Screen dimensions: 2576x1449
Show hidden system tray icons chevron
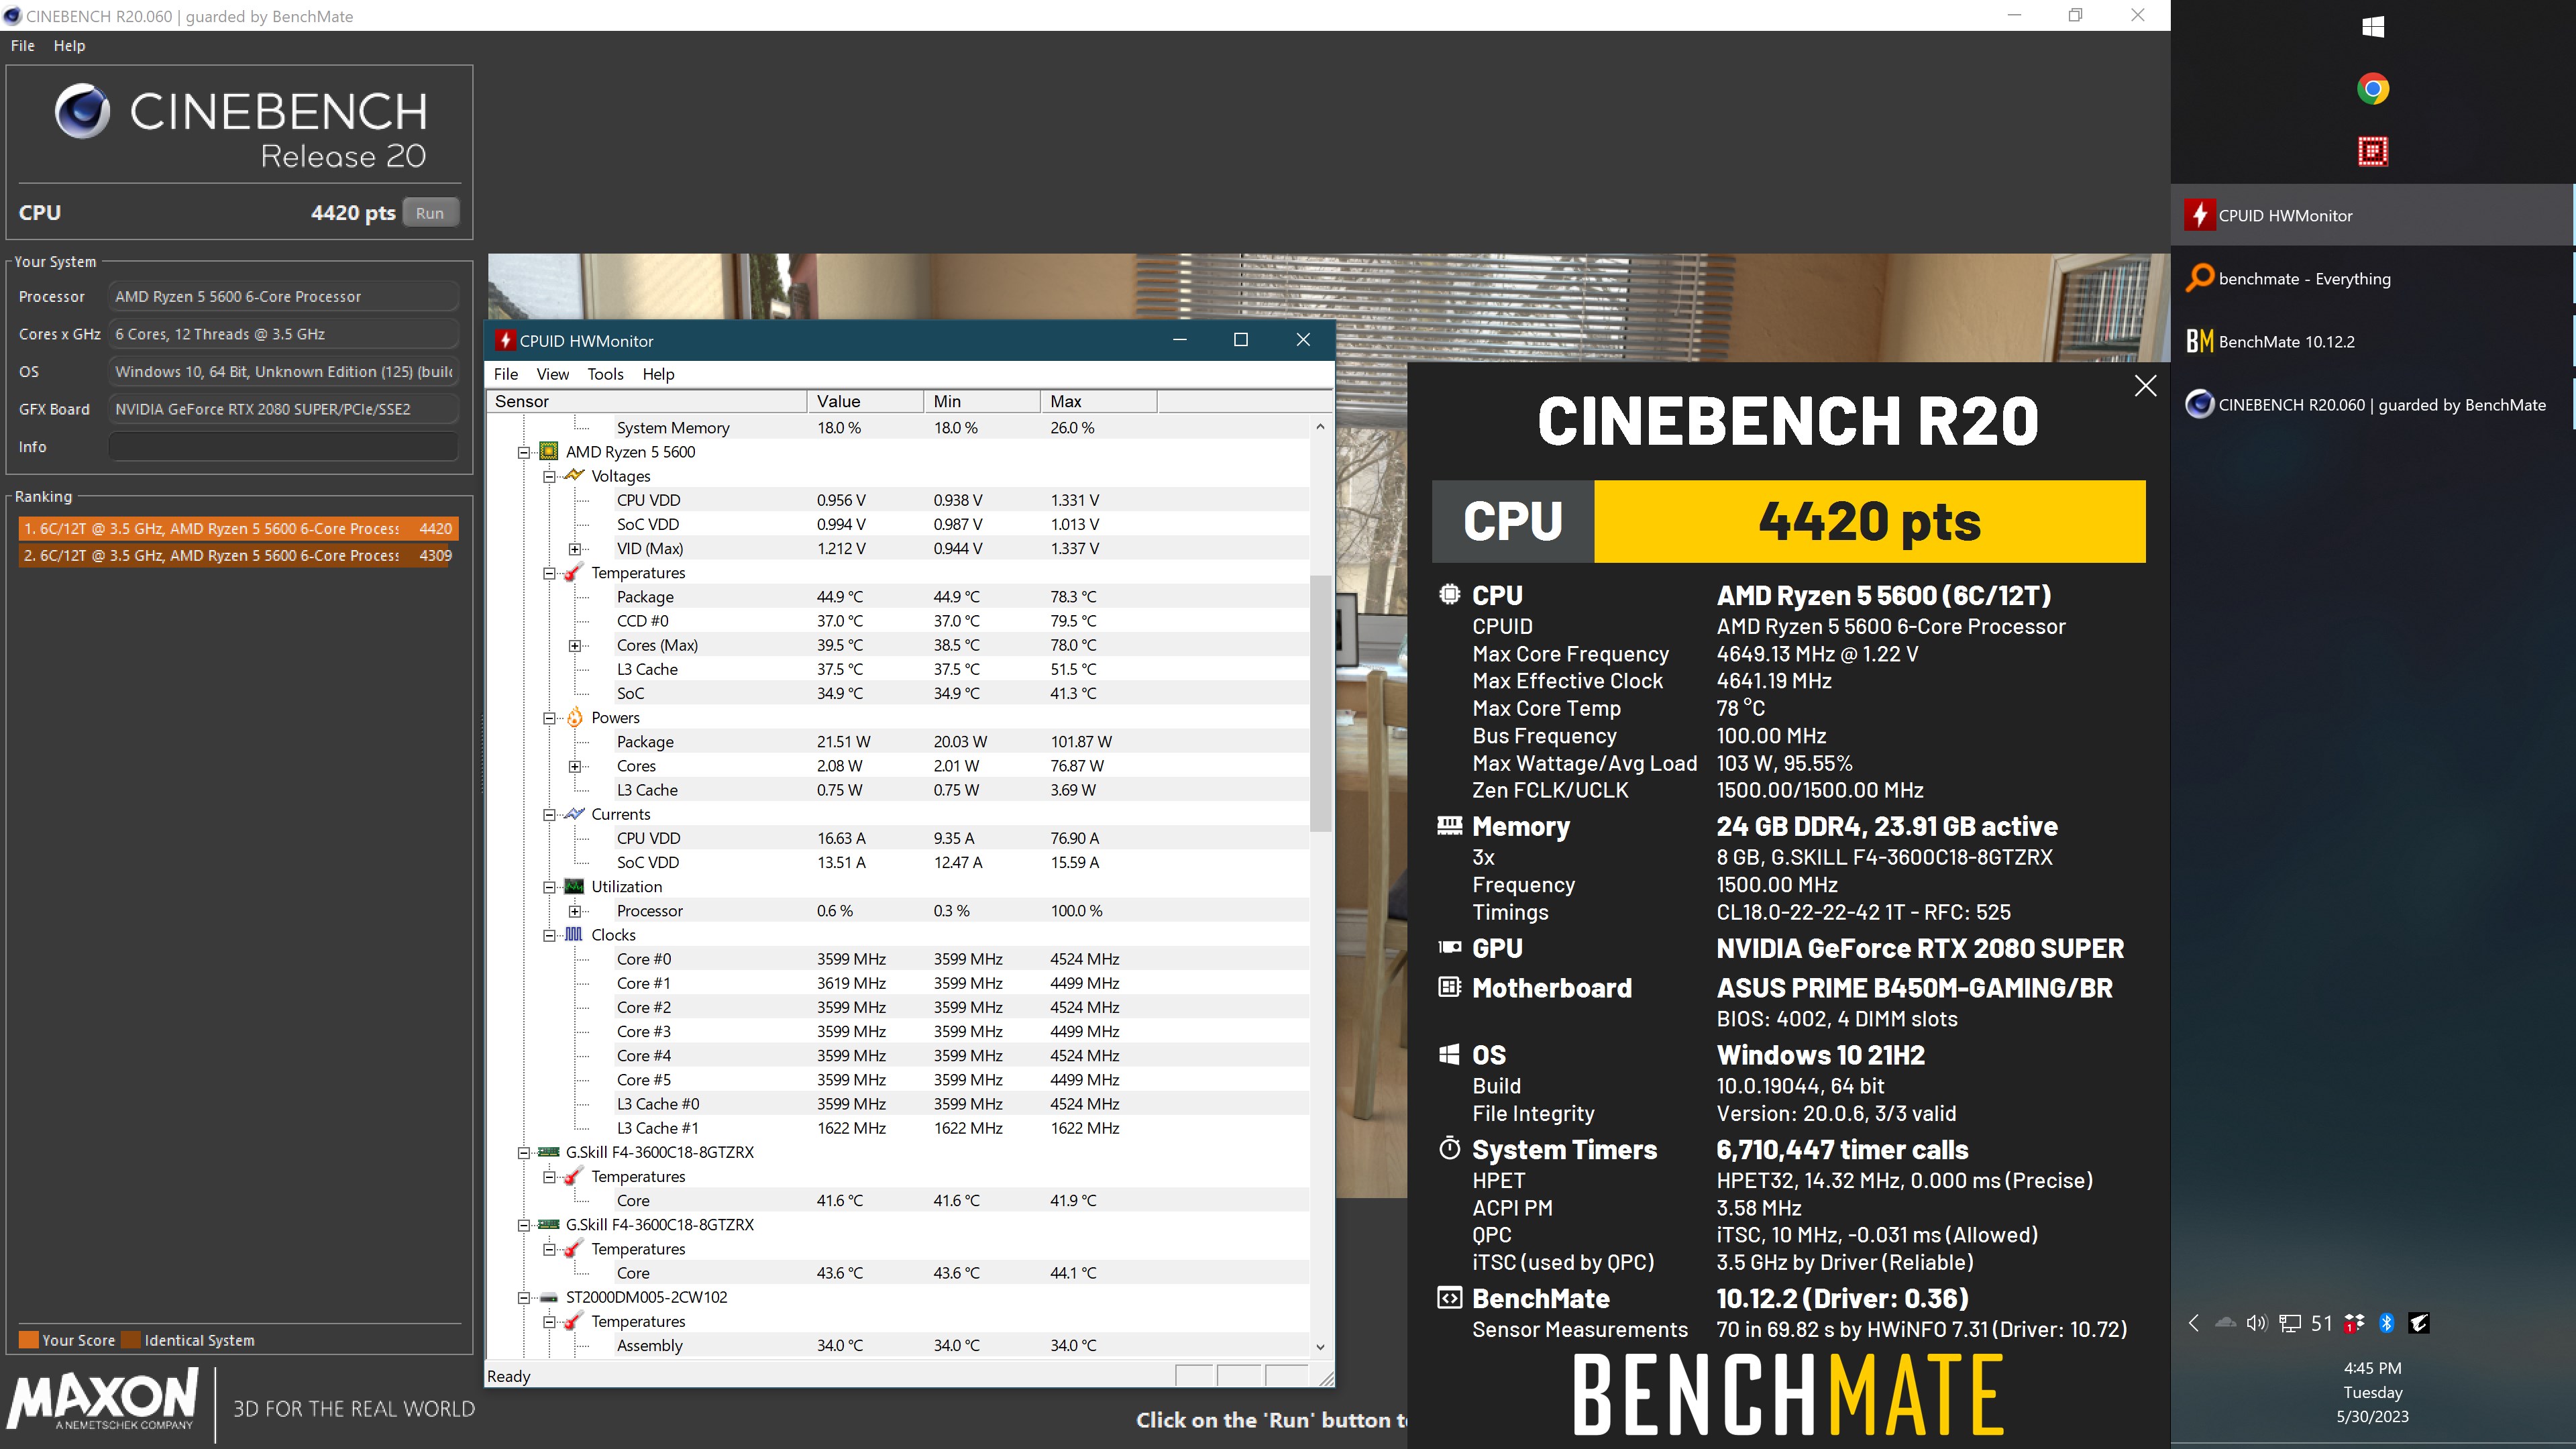point(2193,1323)
